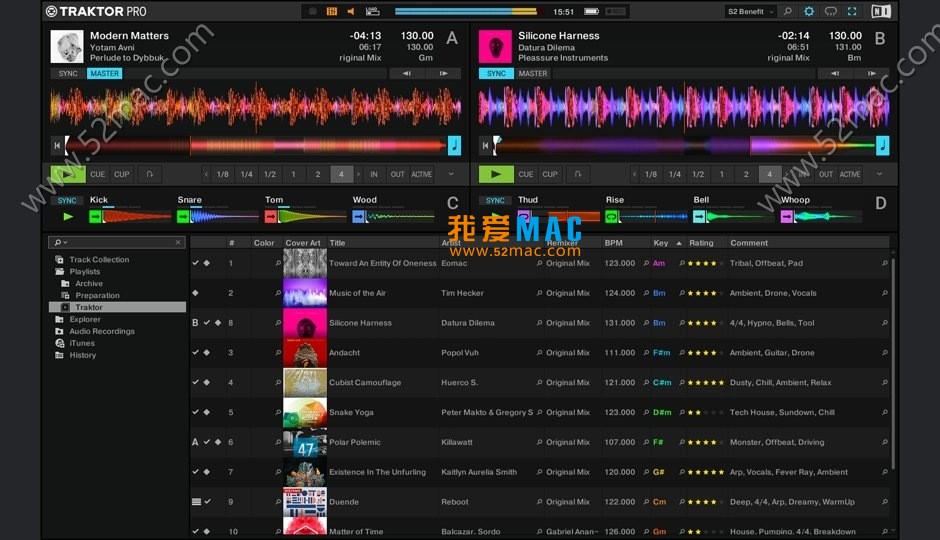Enable Flux mode on Deck A
Viewport: 940px width, 540px height.
coord(149,174)
